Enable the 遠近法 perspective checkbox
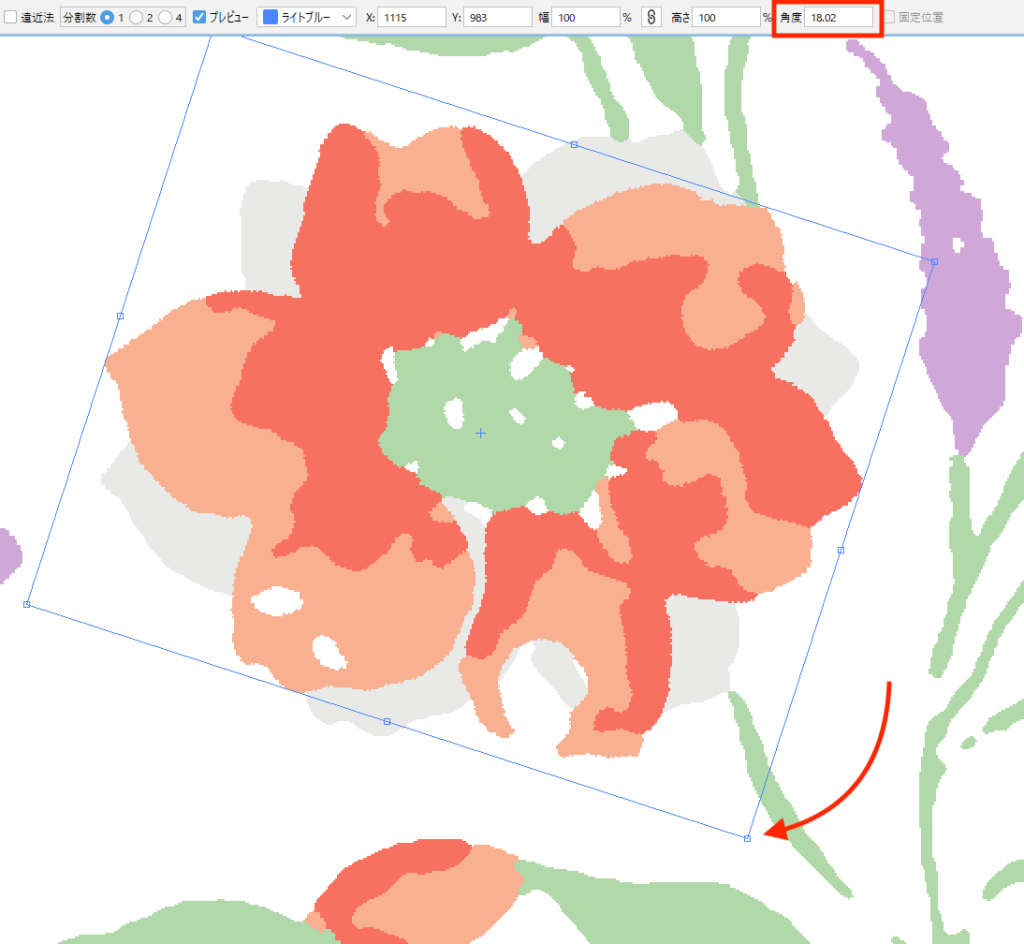This screenshot has width=1024, height=944. point(10,17)
